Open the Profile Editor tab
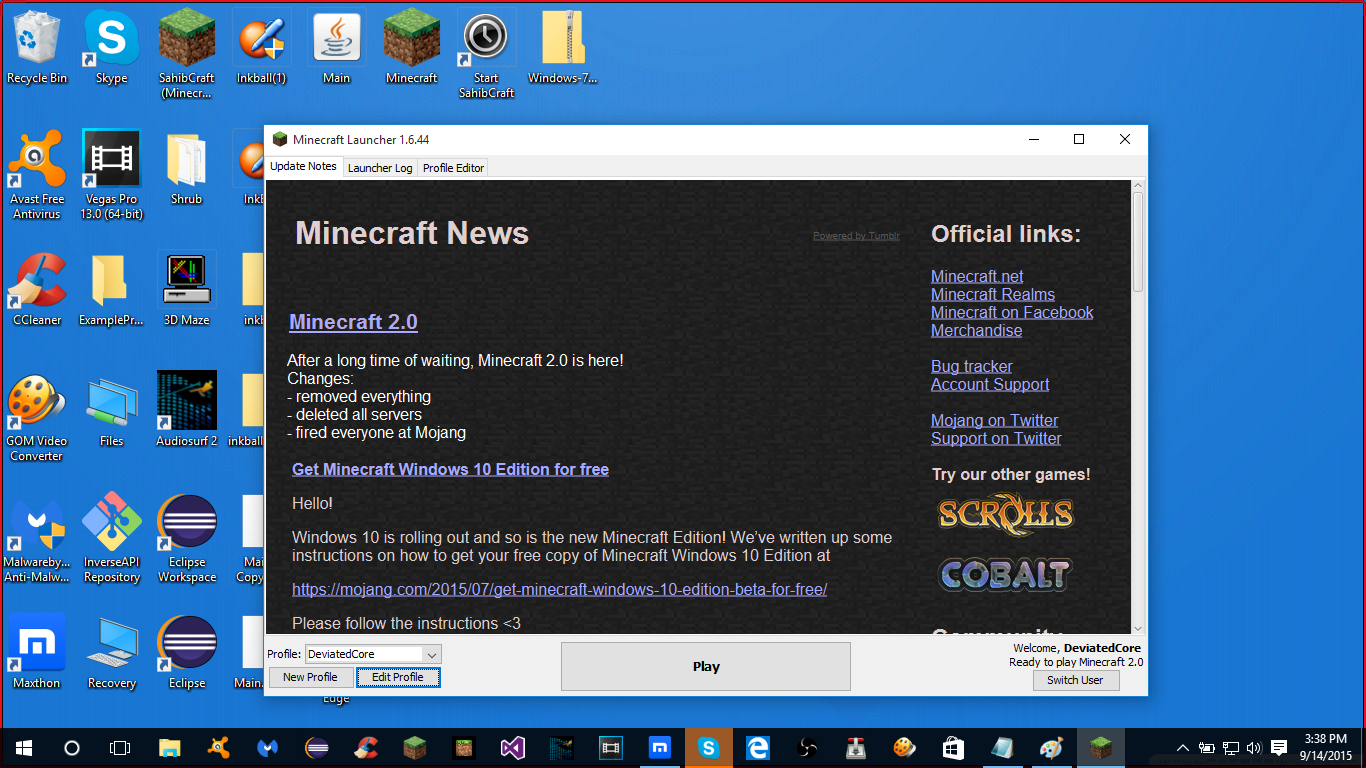The image size is (1366, 768). 452,167
